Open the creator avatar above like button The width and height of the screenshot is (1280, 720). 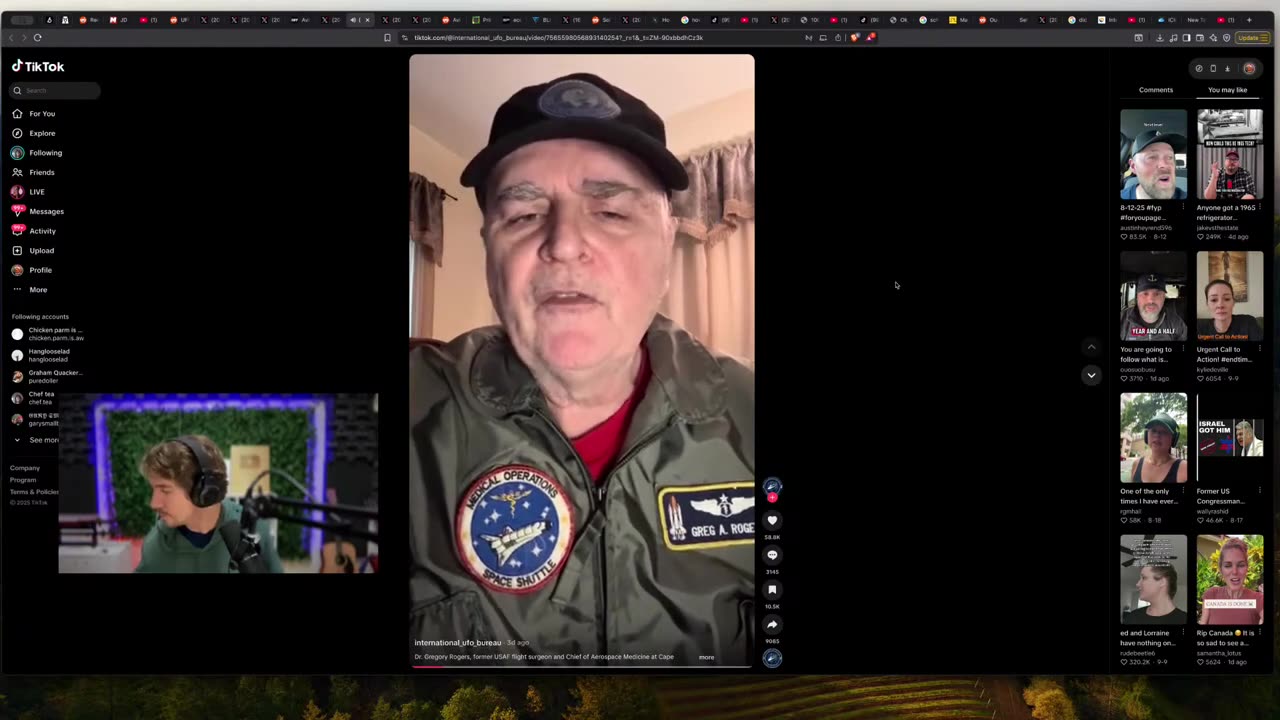(x=772, y=486)
